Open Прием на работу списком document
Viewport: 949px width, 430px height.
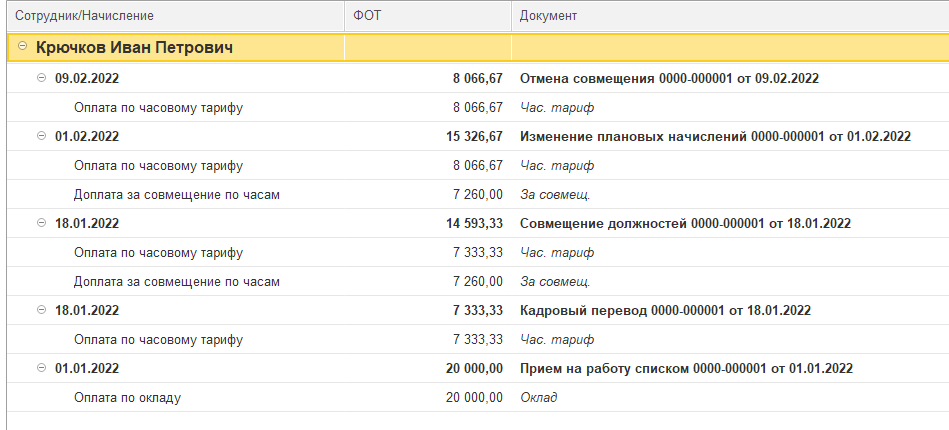(x=686, y=368)
